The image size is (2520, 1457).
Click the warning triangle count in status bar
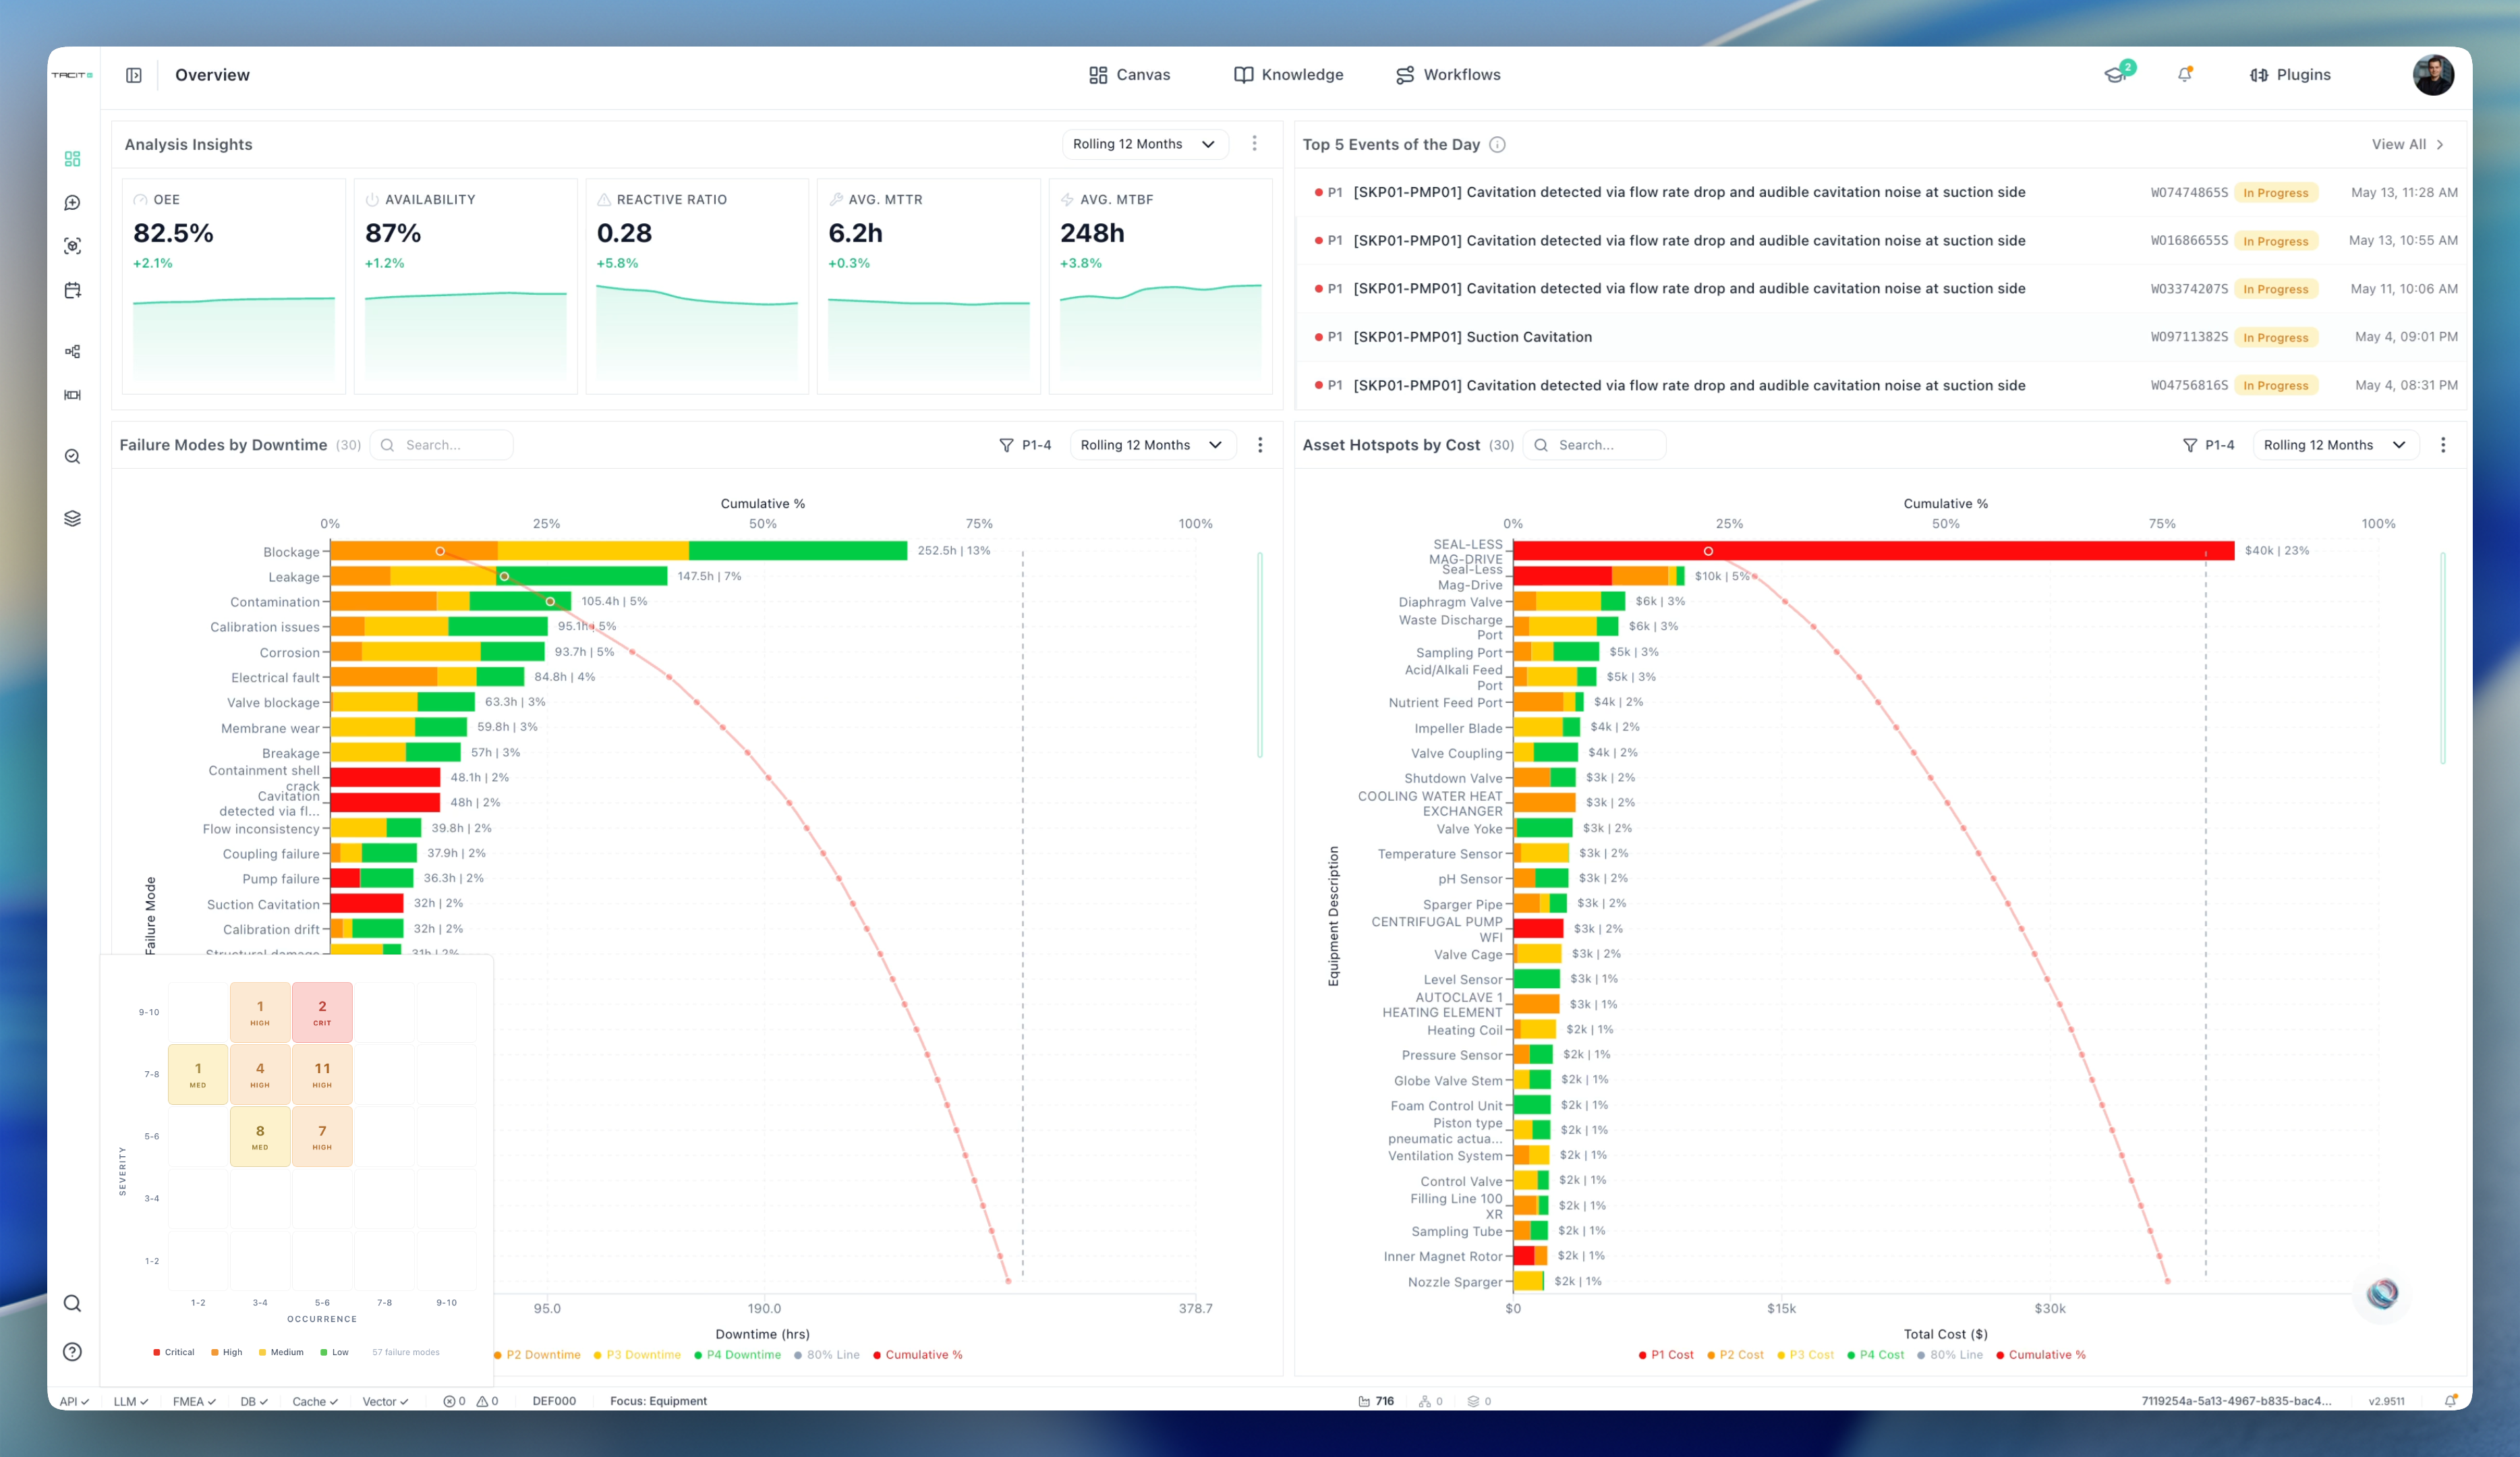pyautogui.click(x=487, y=1401)
